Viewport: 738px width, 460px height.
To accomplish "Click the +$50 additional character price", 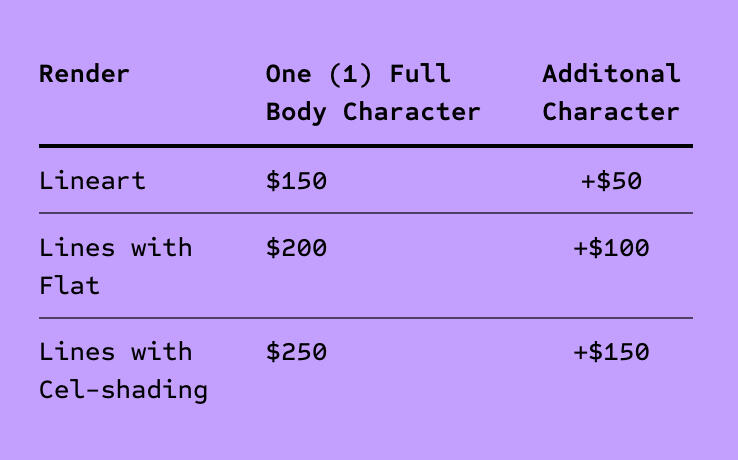I will [x=611, y=181].
